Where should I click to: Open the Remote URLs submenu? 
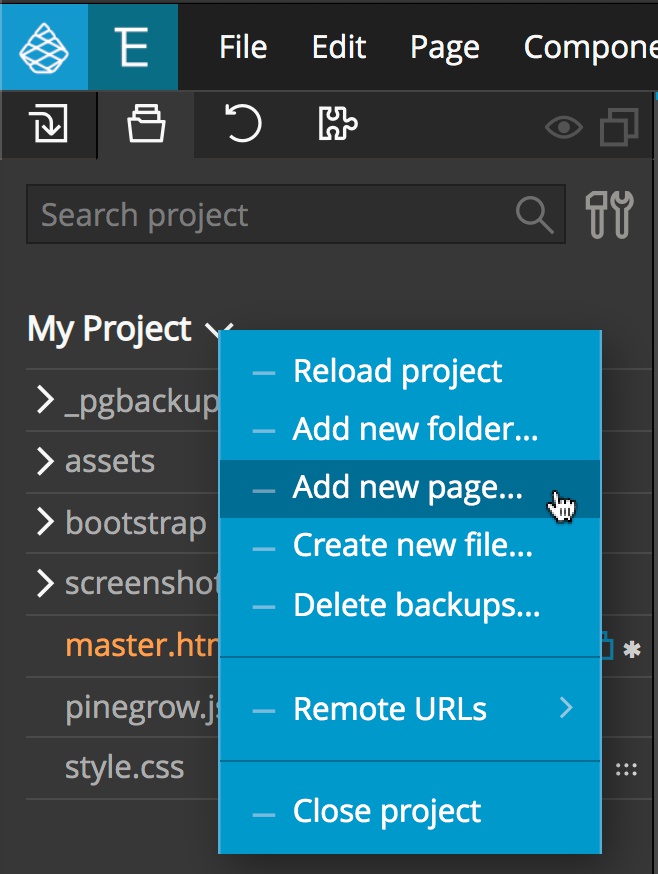click(410, 709)
